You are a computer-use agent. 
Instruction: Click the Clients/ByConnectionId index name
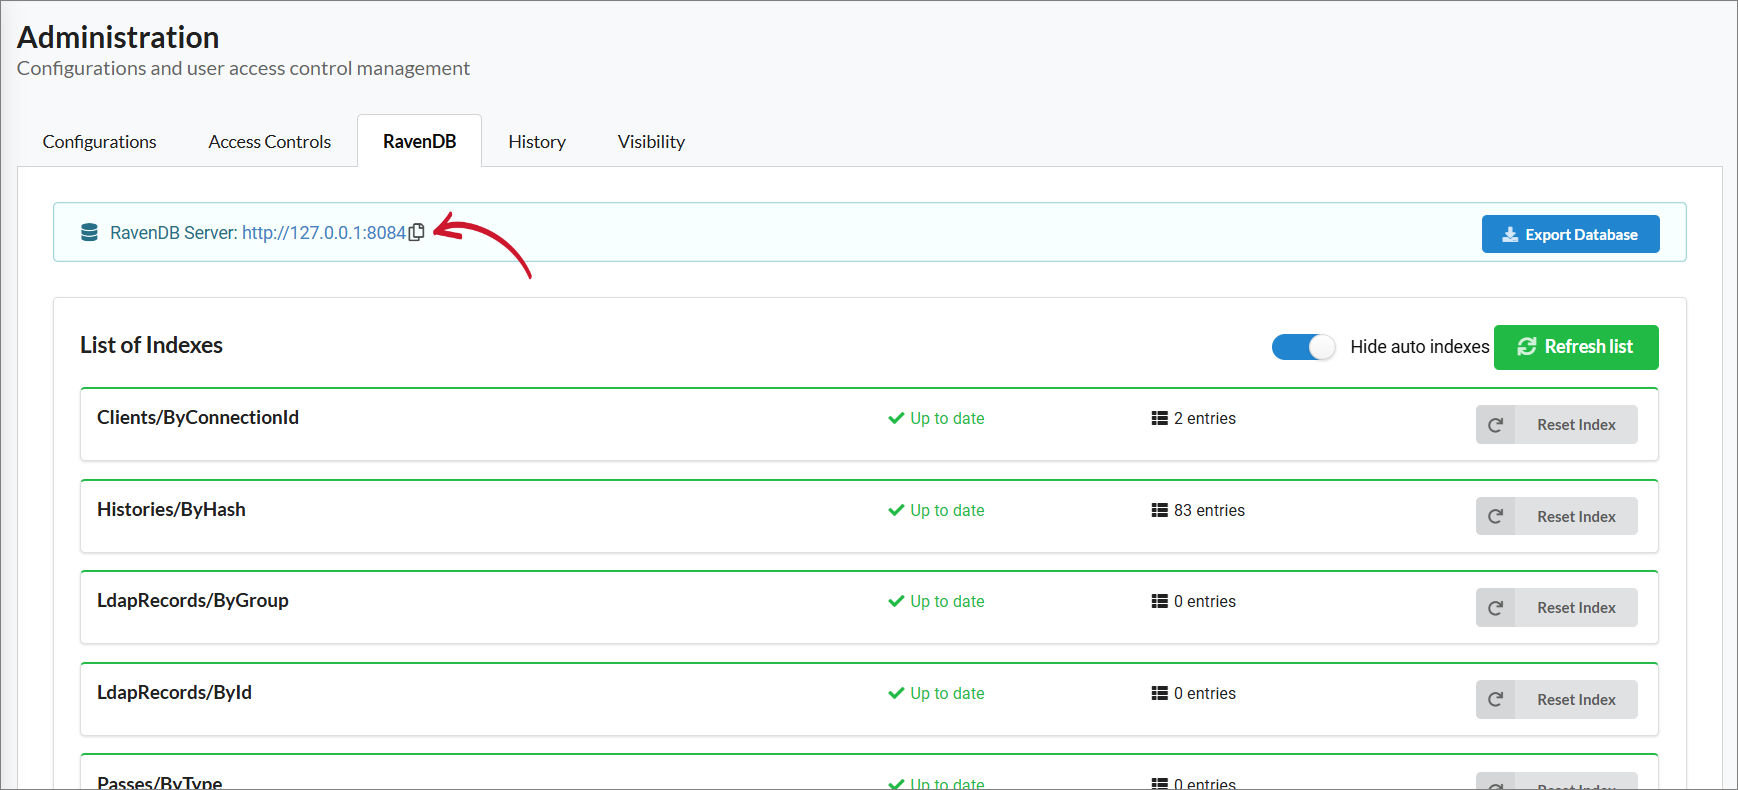(198, 417)
